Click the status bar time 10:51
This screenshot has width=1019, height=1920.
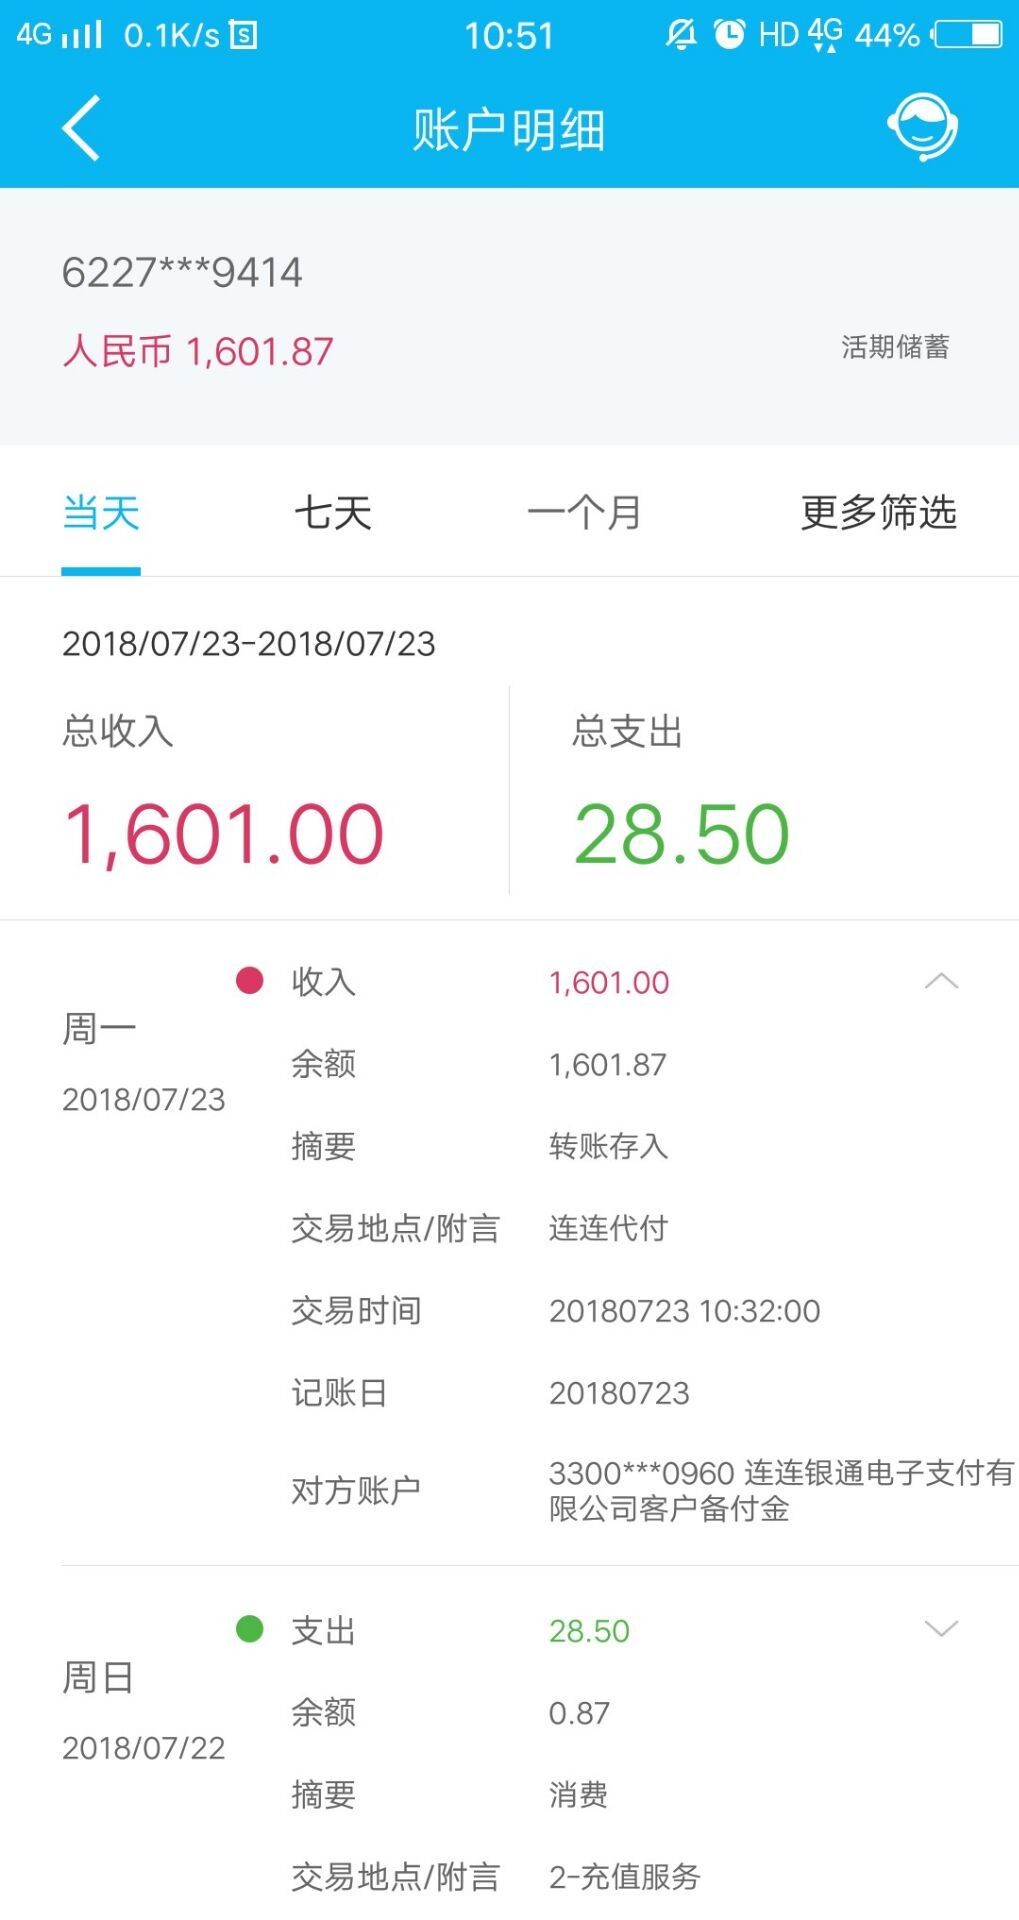click(x=509, y=36)
